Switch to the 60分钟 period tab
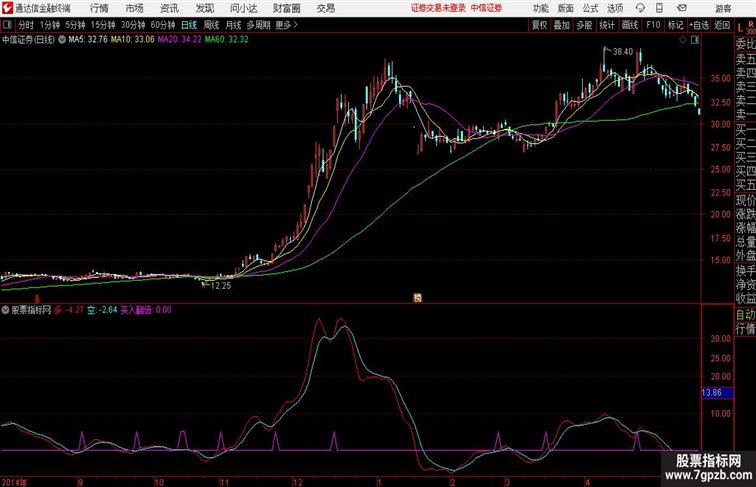This screenshot has width=756, height=487. click(x=163, y=25)
